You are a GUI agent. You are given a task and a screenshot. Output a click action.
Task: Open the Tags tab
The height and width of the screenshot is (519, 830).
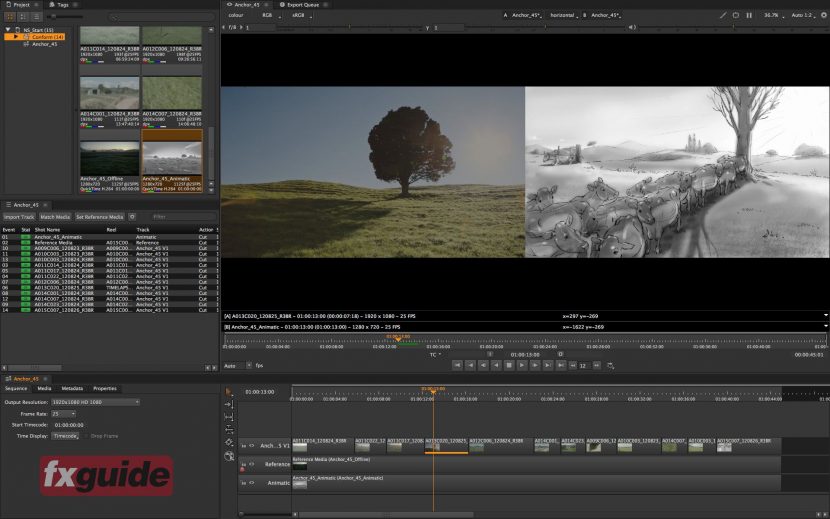pos(62,4)
